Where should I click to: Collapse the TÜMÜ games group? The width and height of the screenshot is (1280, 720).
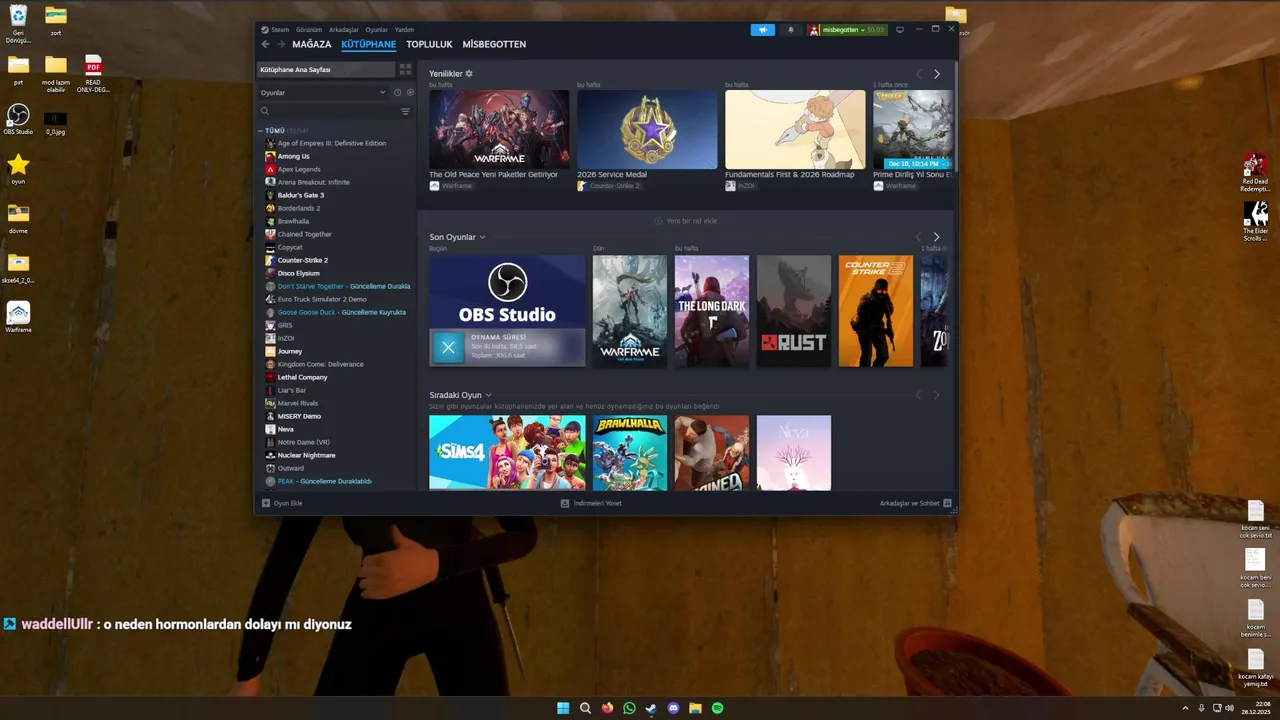click(262, 131)
